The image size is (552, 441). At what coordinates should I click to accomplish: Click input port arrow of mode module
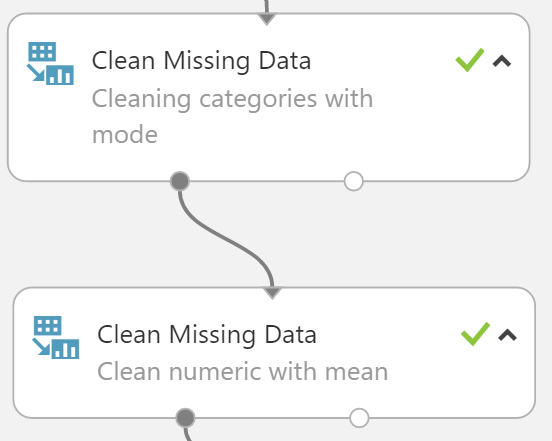point(267,19)
